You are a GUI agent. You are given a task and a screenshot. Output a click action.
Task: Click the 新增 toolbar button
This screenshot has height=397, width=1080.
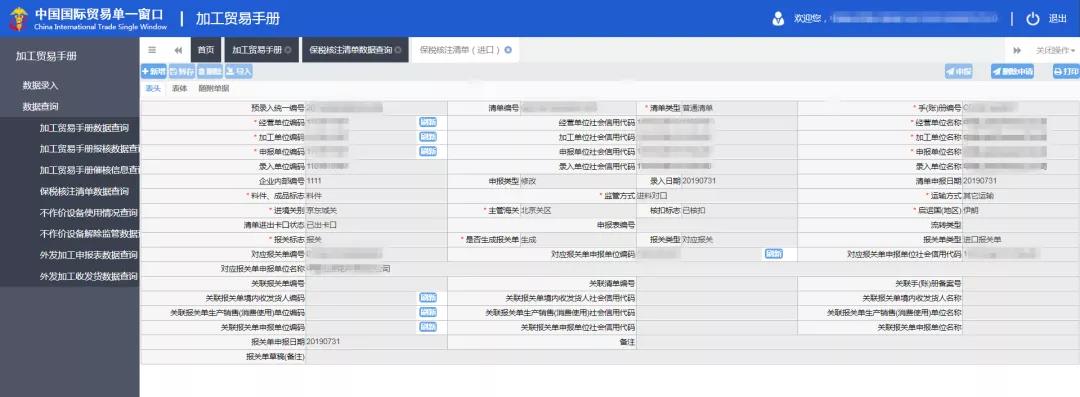154,71
